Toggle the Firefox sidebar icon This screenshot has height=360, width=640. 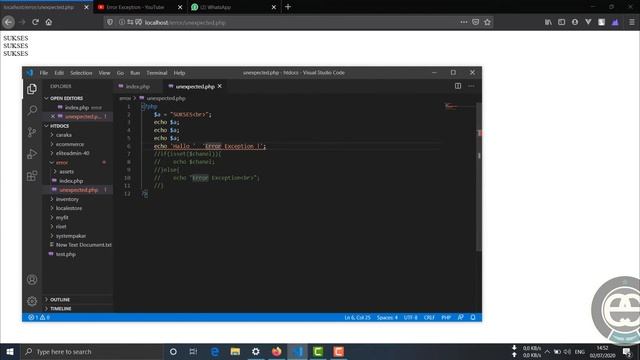point(562,22)
